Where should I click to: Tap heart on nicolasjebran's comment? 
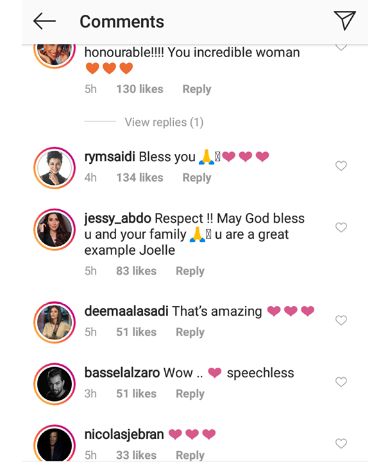coord(341,443)
